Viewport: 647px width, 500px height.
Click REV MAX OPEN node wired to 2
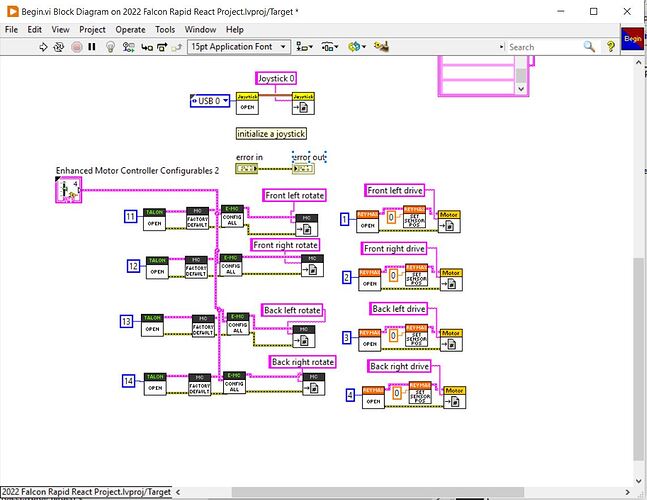[x=369, y=280]
